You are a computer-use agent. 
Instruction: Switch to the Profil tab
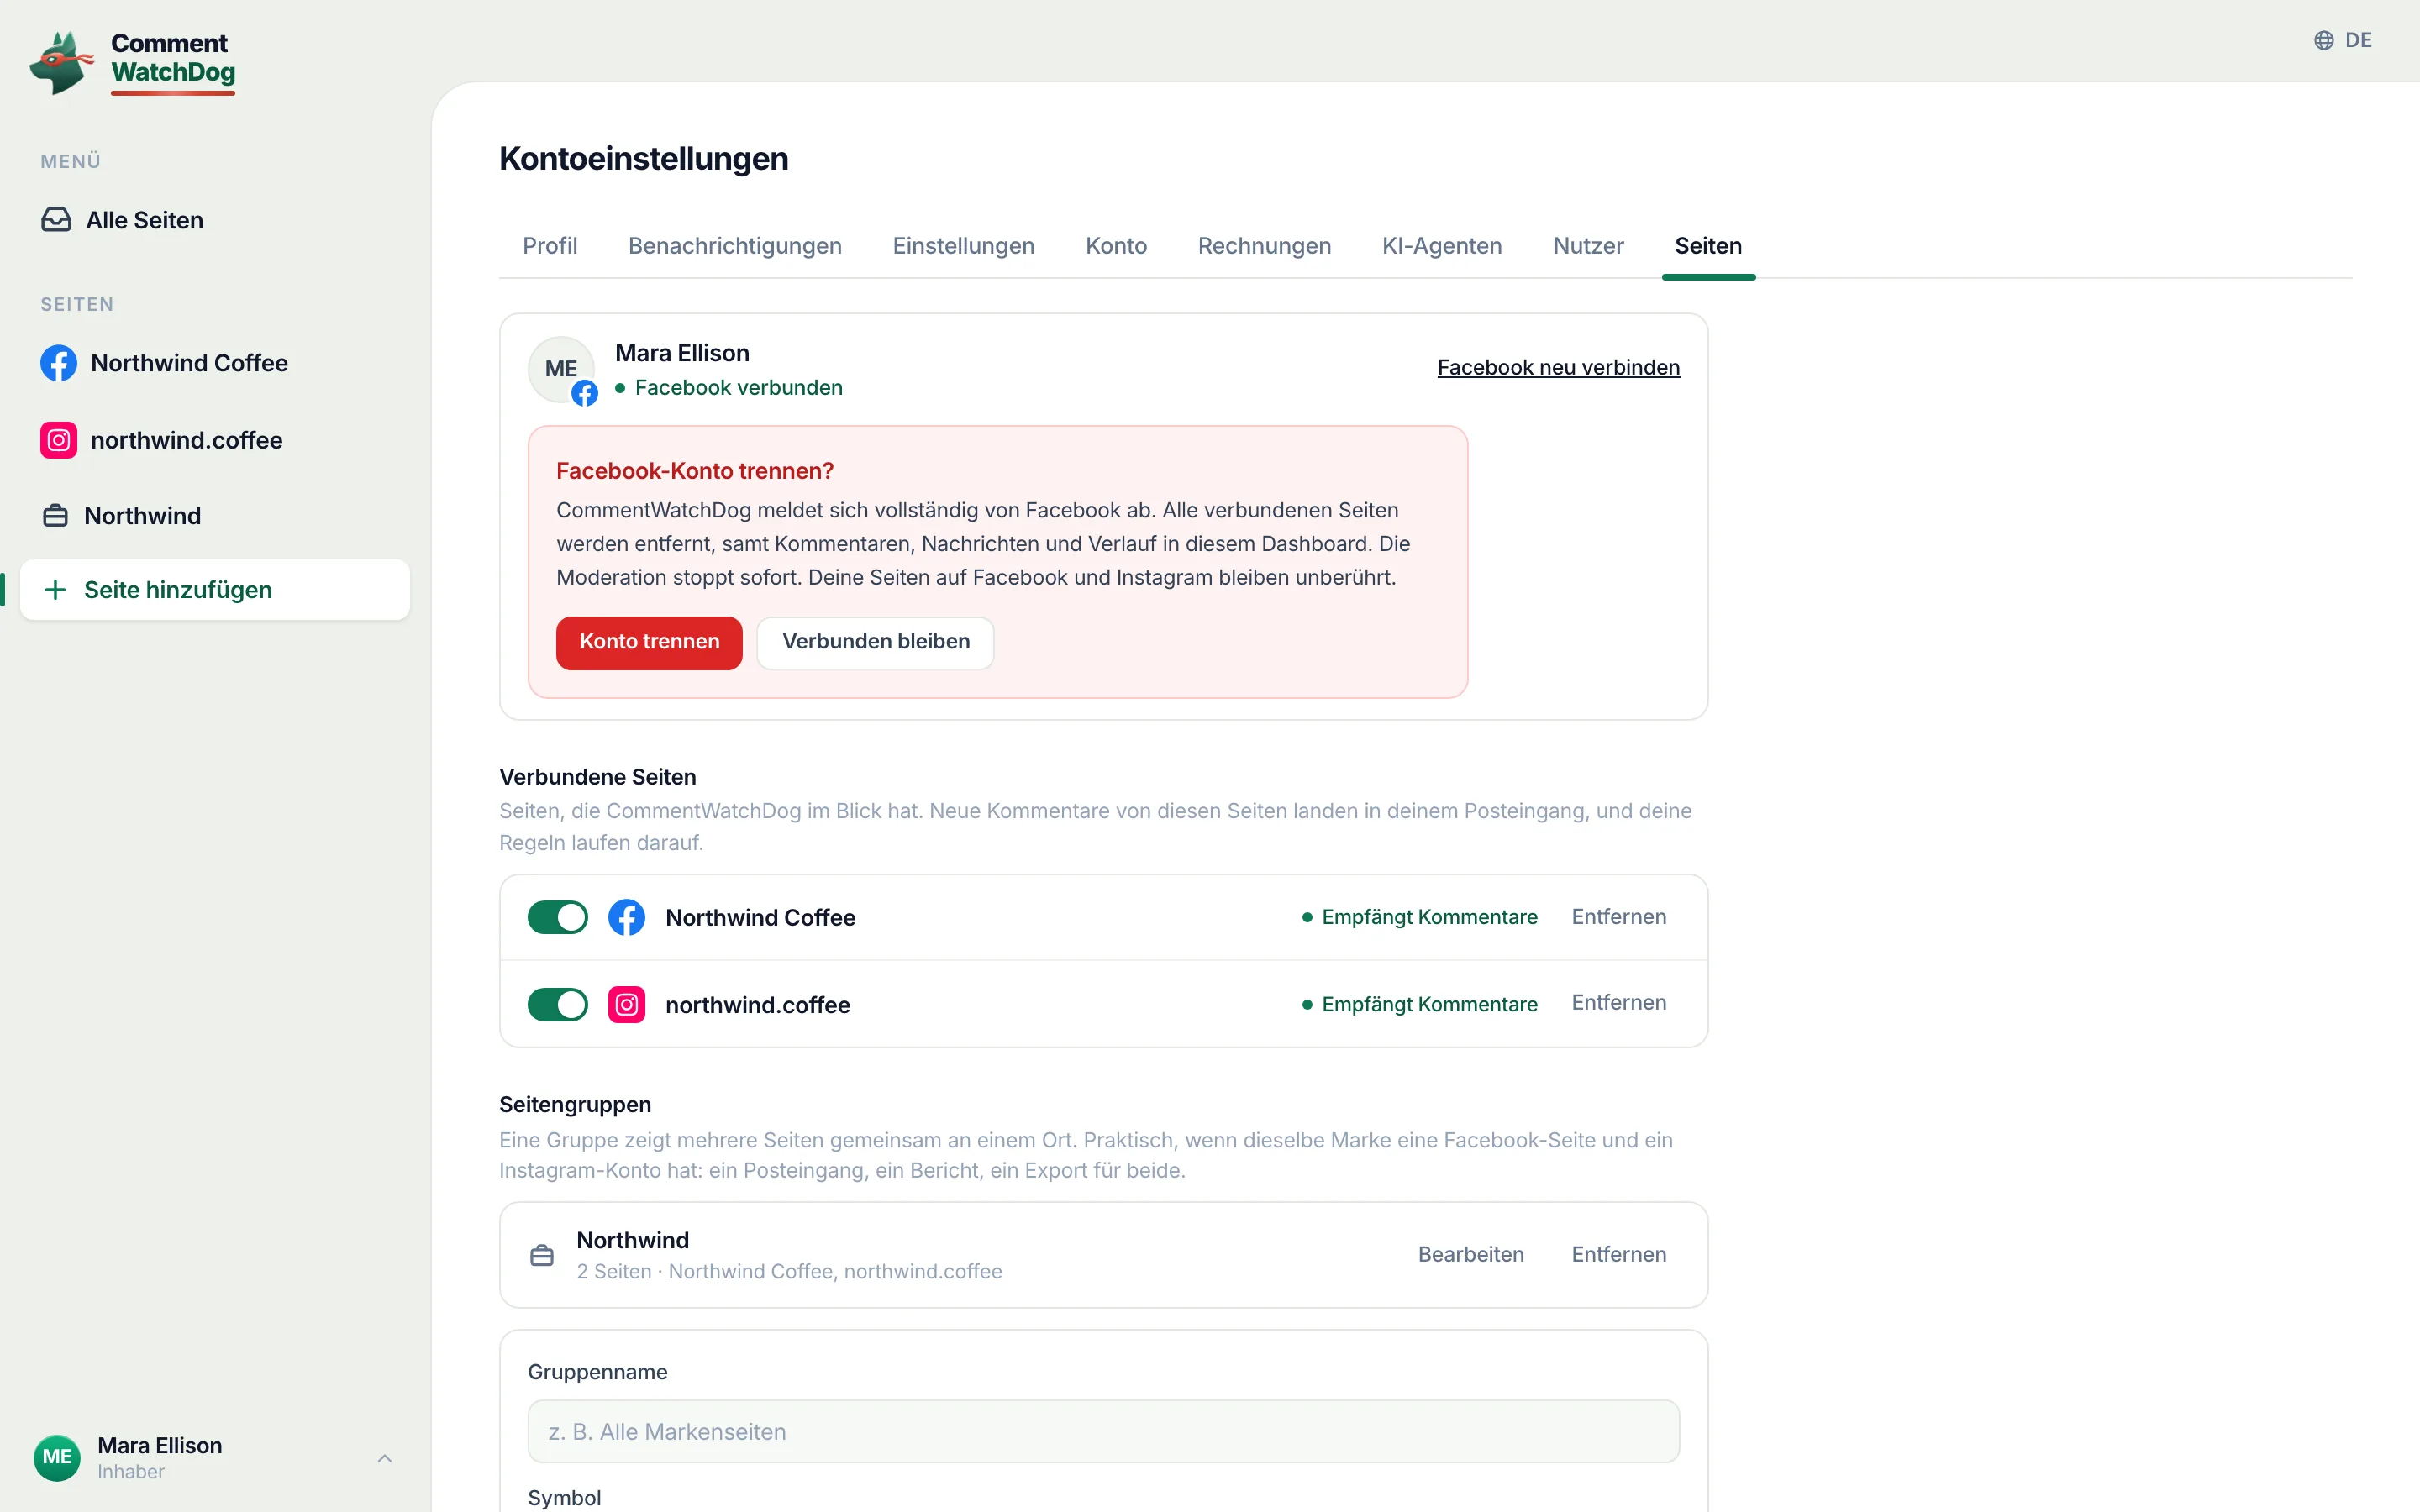[550, 246]
